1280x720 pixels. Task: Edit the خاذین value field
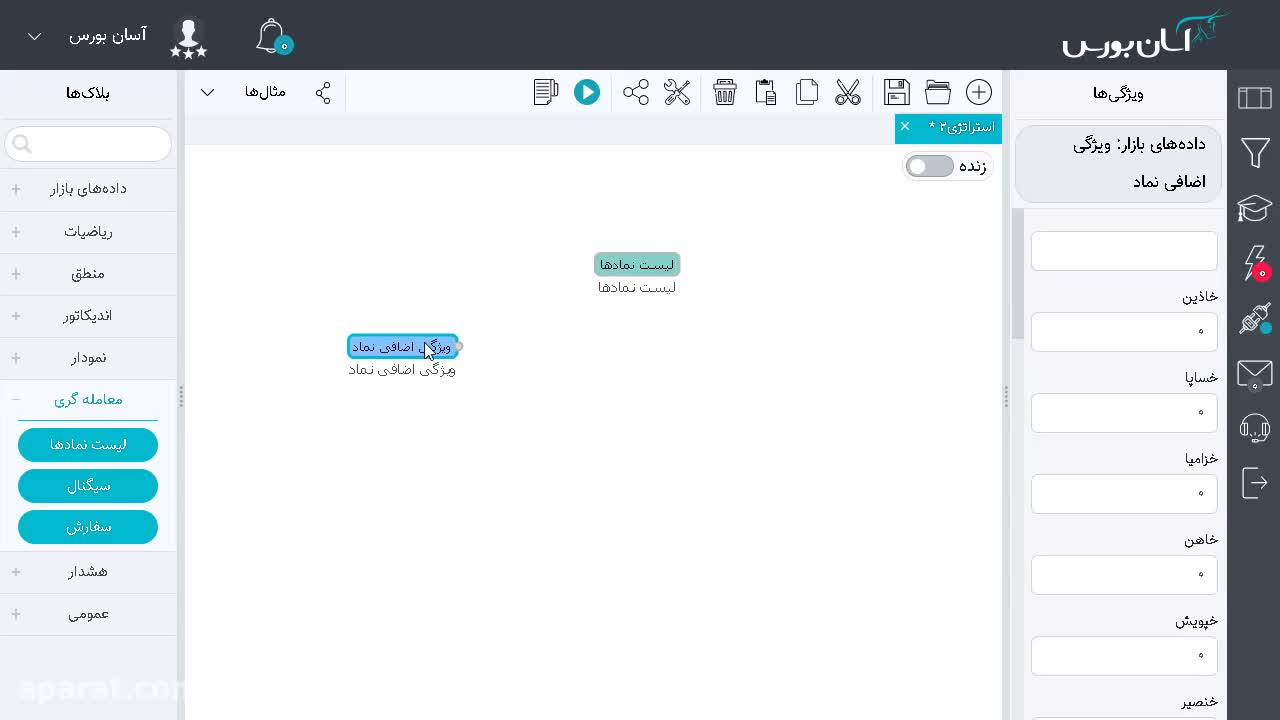pyautogui.click(x=1124, y=332)
